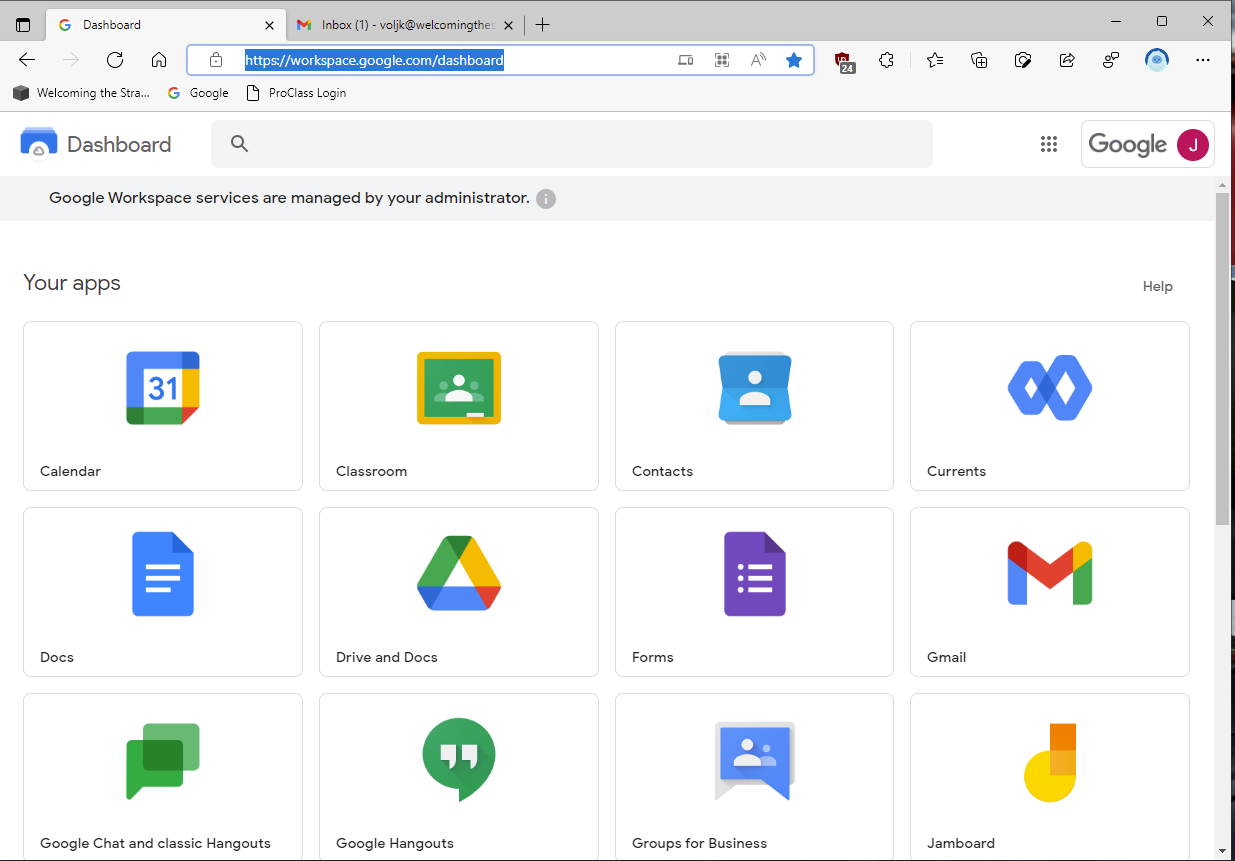Click the info icon beside administrator notice
The image size is (1235, 861).
546,199
